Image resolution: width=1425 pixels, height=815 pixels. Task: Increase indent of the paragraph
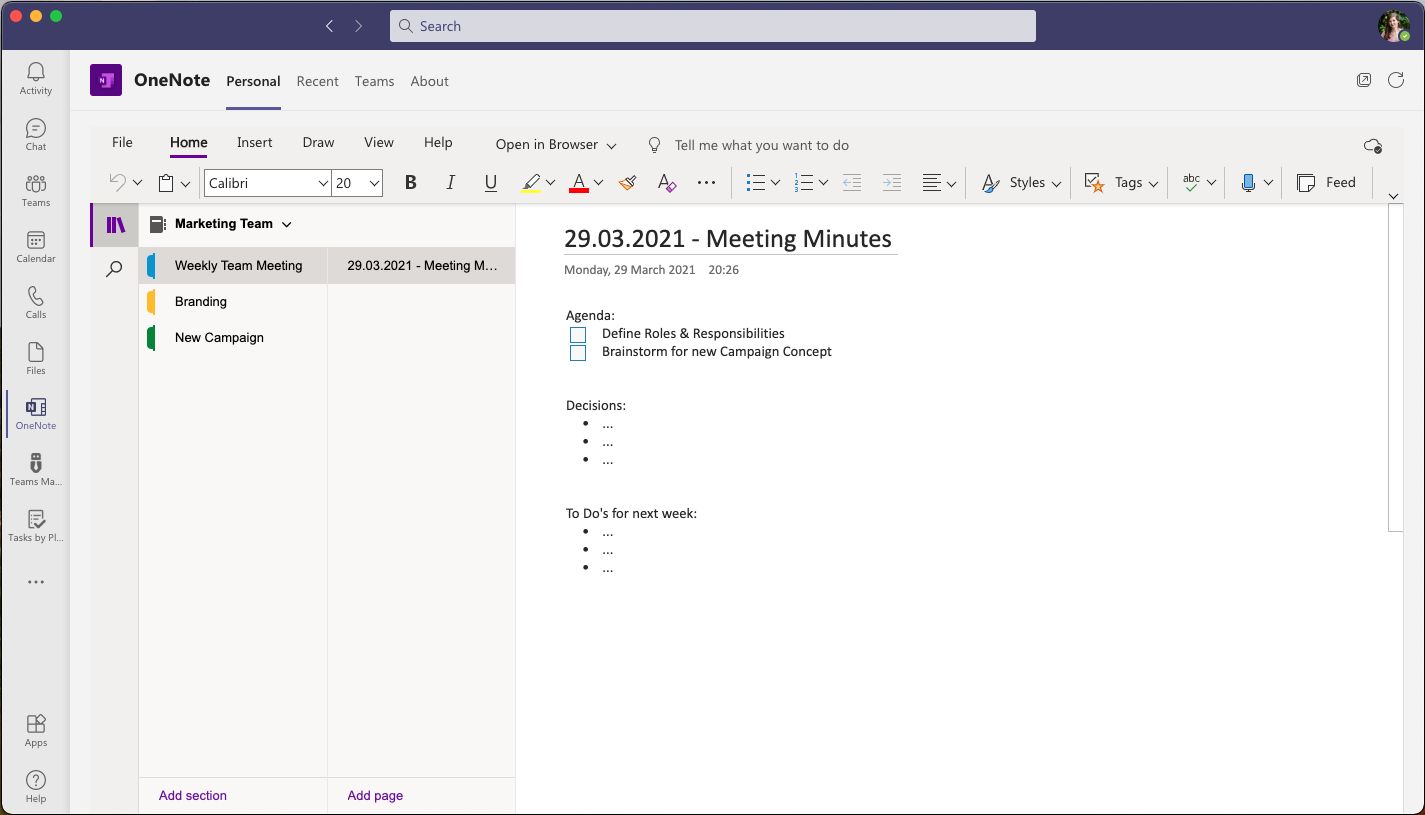click(x=892, y=183)
